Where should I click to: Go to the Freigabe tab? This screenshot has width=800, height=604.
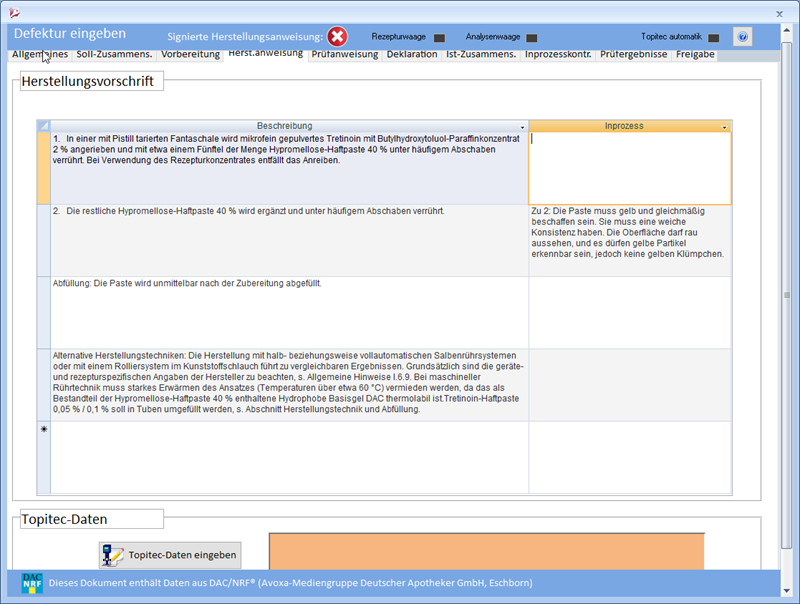tap(695, 54)
